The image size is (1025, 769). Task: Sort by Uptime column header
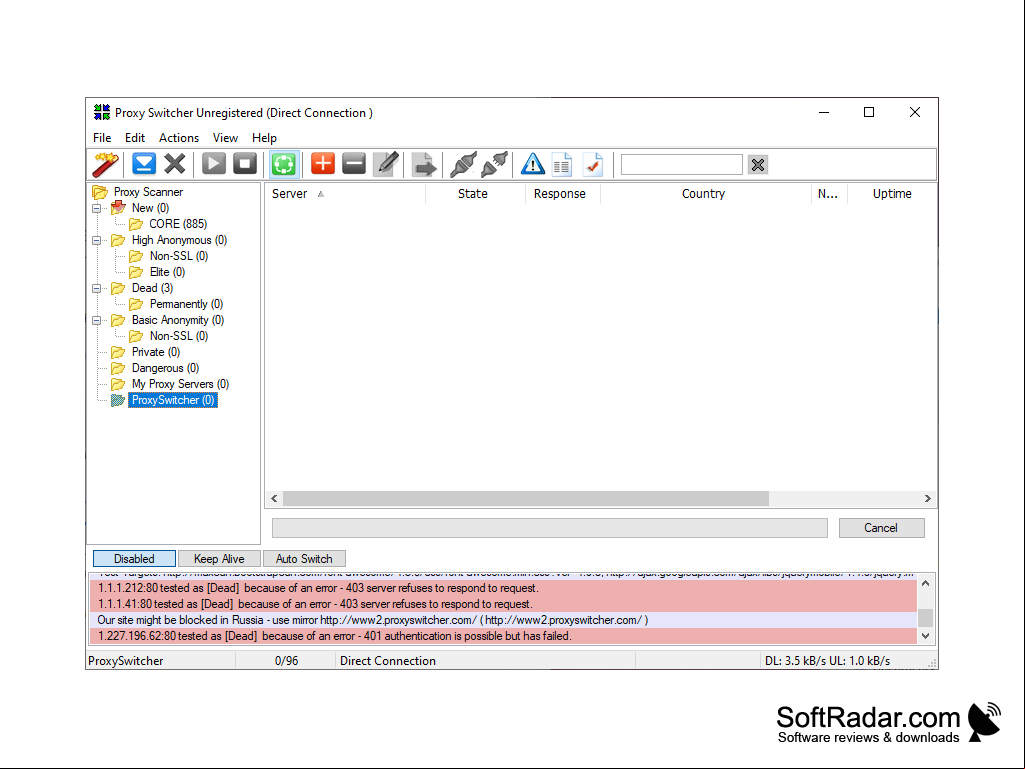tap(892, 194)
